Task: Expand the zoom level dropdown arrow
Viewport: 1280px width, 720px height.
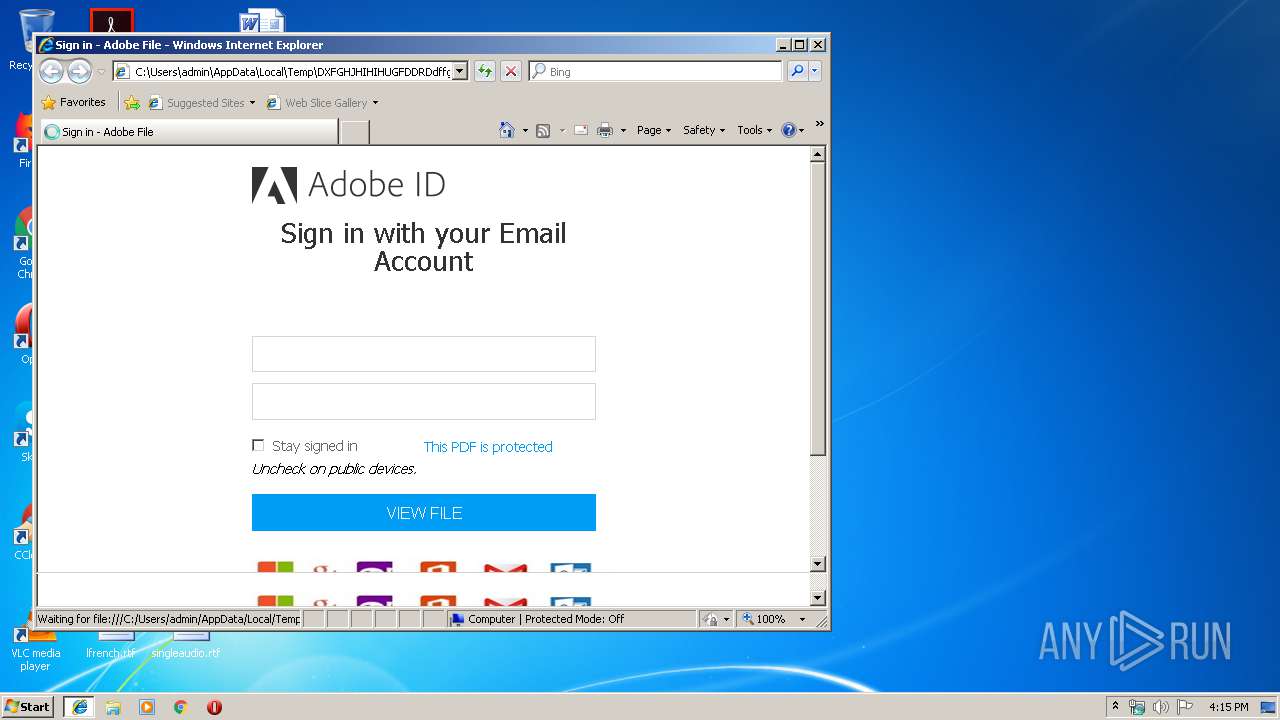Action: point(802,619)
